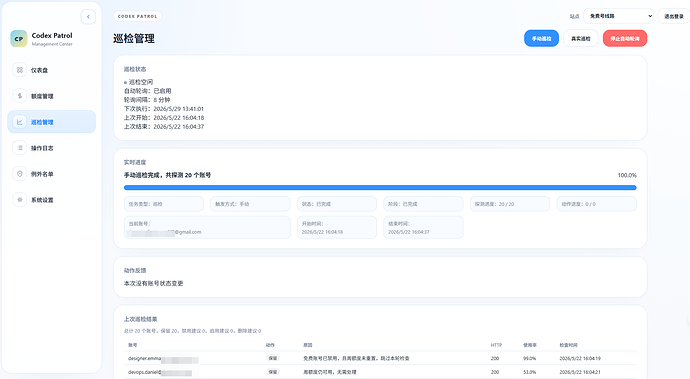This screenshot has width=690, height=379.
Task: Click the 上次结束 time line
Action: pyautogui.click(x=164, y=127)
